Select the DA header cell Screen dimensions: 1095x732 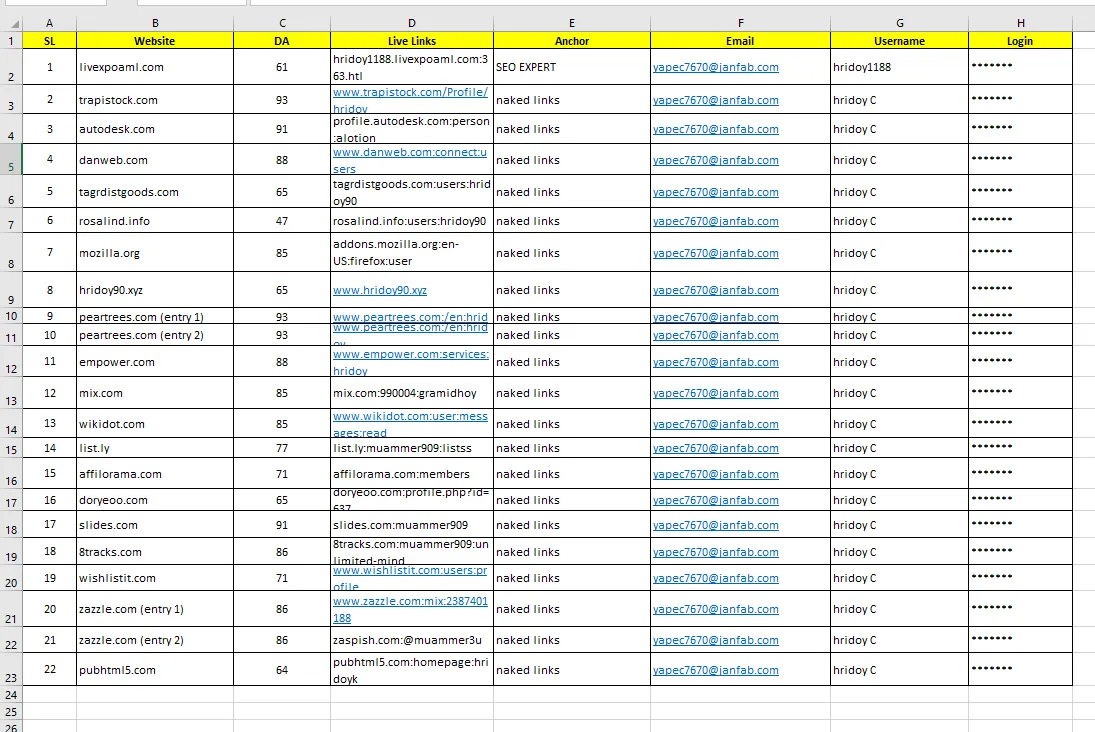coord(282,41)
